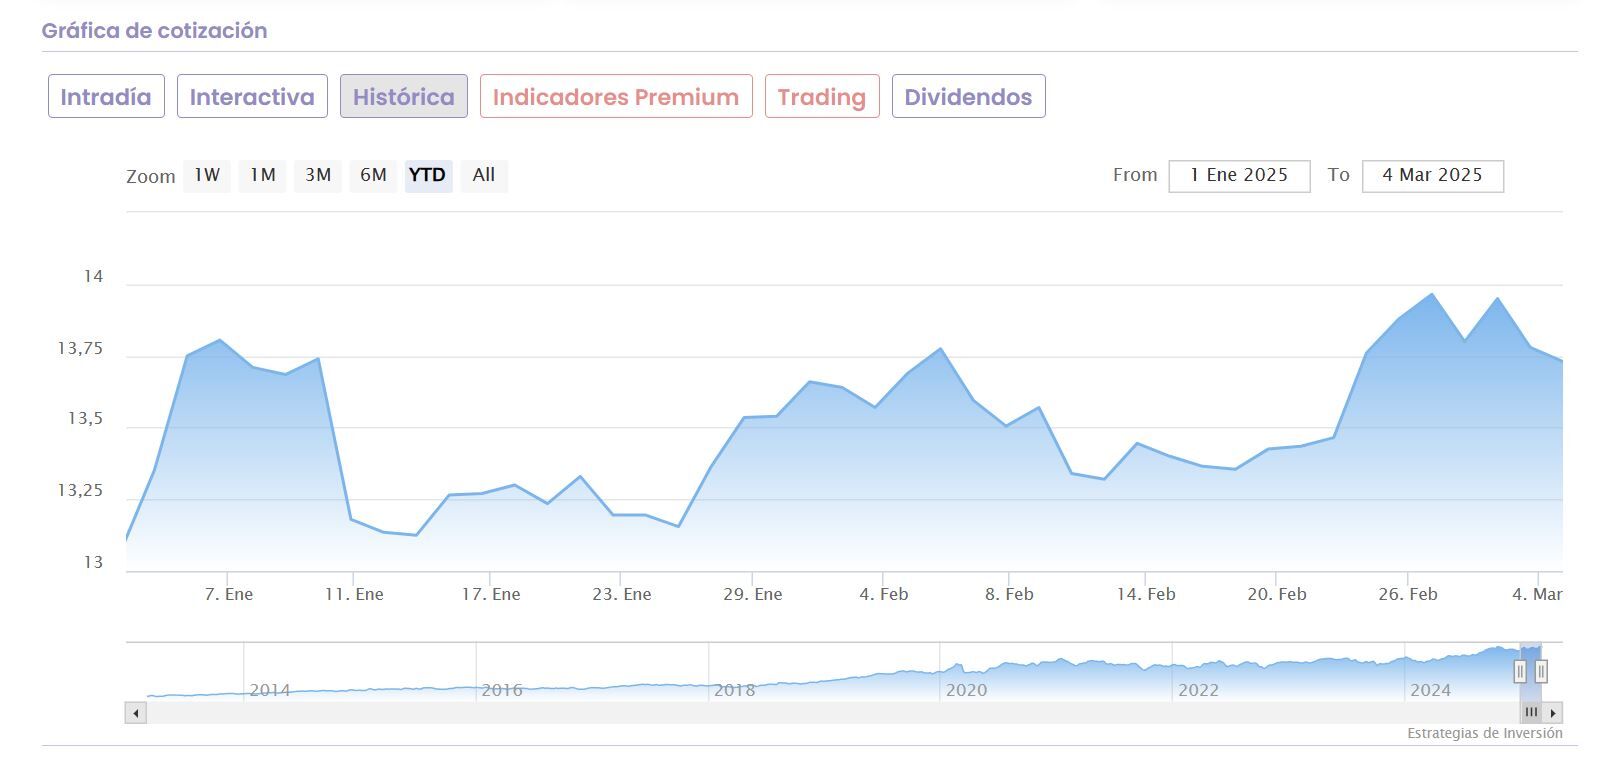
Task: Choose the 3M zoom range
Action: point(318,175)
